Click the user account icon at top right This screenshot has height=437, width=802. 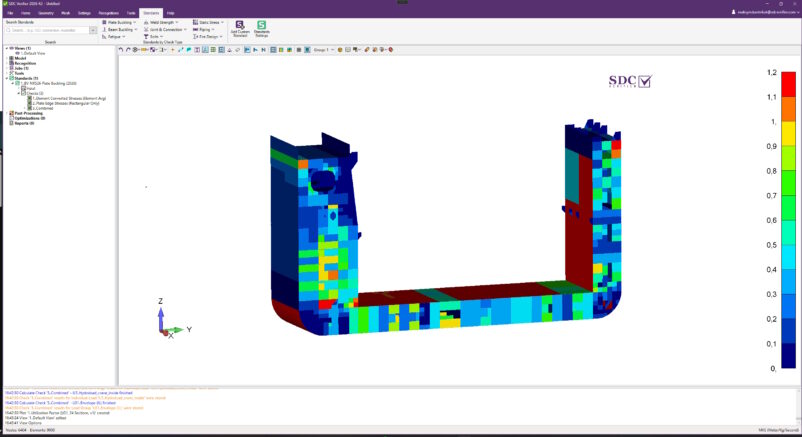pos(733,12)
